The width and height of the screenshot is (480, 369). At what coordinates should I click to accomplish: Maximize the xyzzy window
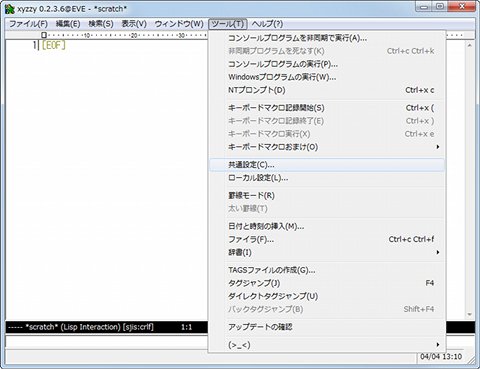pos(440,7)
